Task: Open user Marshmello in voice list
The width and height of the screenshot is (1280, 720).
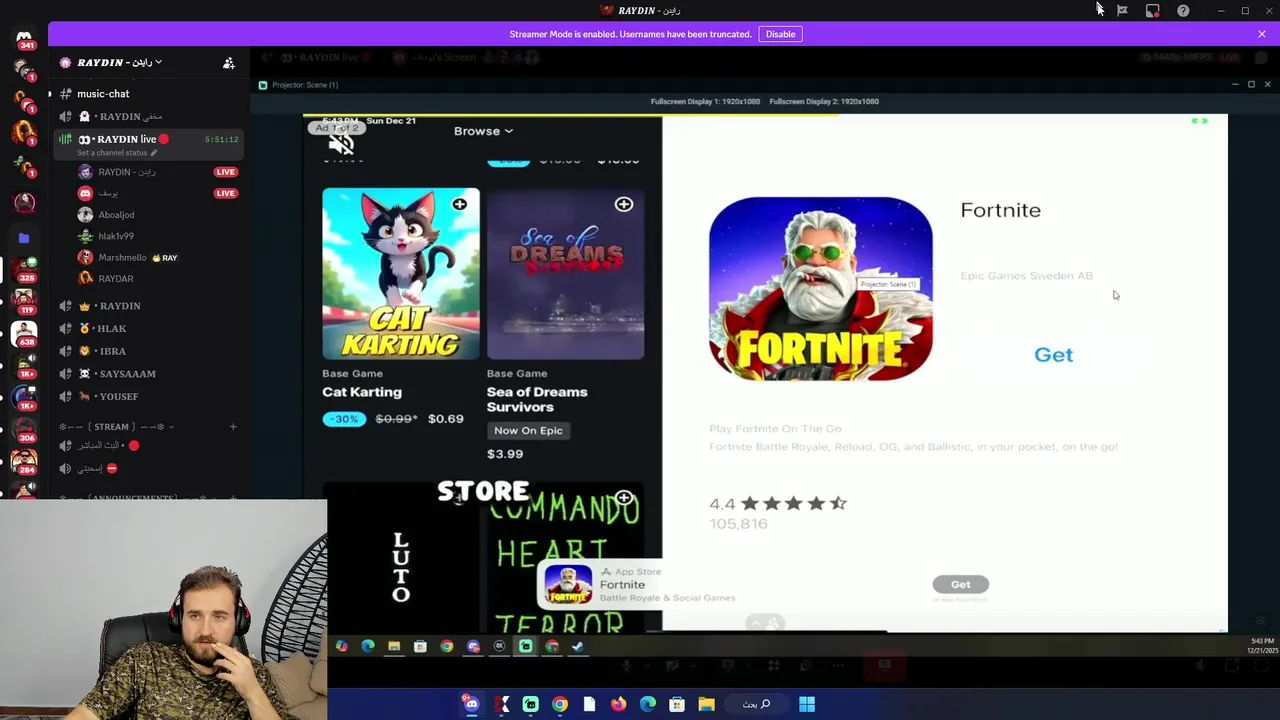Action: click(x=122, y=258)
